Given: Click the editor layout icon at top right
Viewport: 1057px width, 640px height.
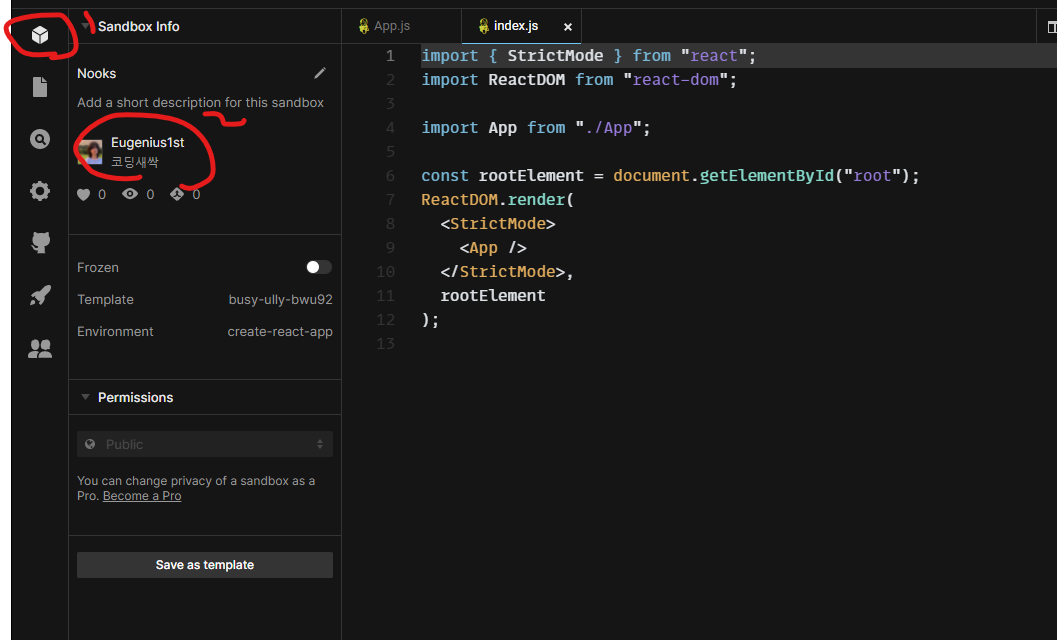Looking at the screenshot, I should click(x=1052, y=27).
